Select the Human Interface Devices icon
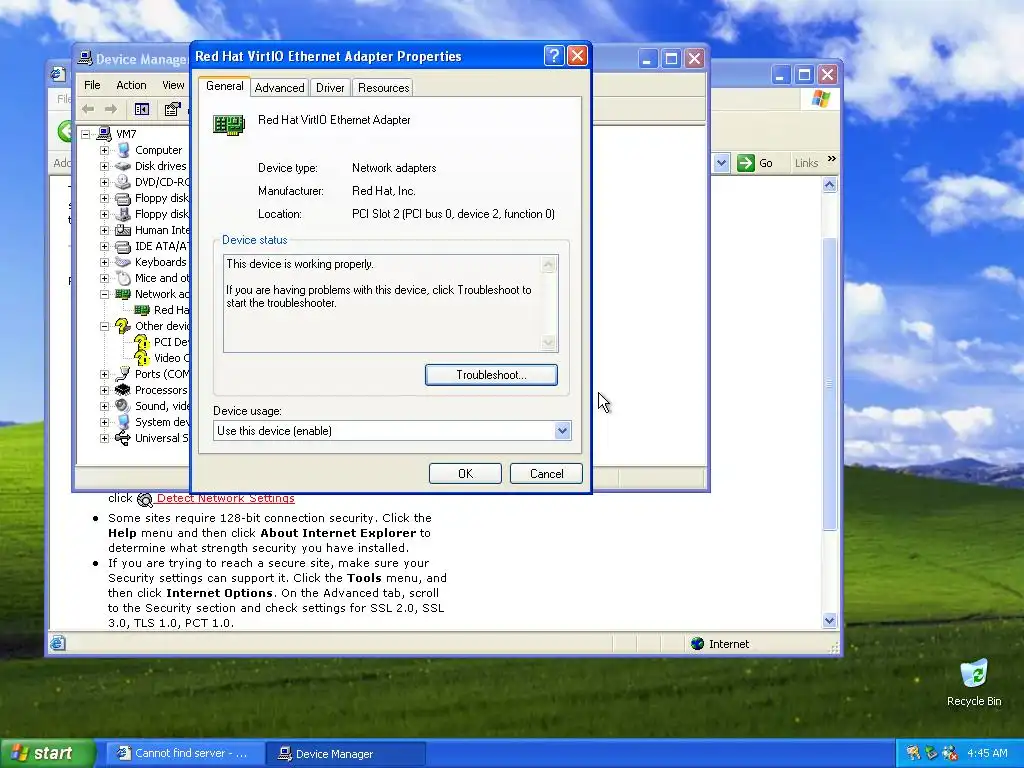The image size is (1024, 768). point(123,230)
